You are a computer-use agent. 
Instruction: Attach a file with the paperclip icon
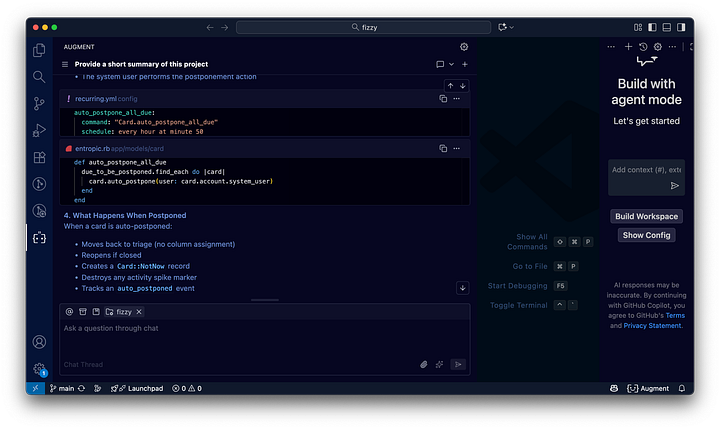424,364
